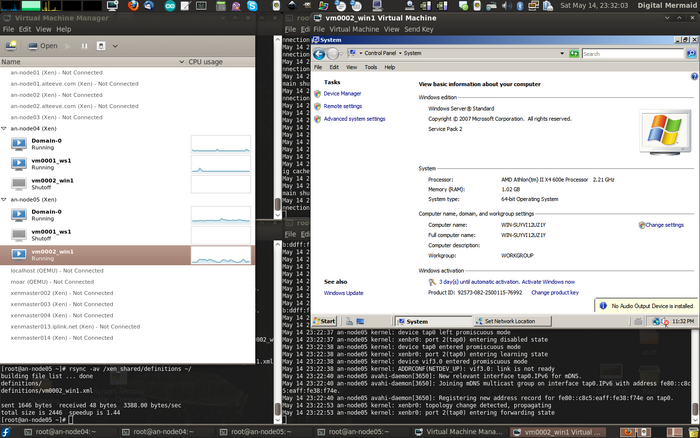Open View menu in Virtual Machine Manager
This screenshot has height=438, width=700.
click(x=43, y=29)
